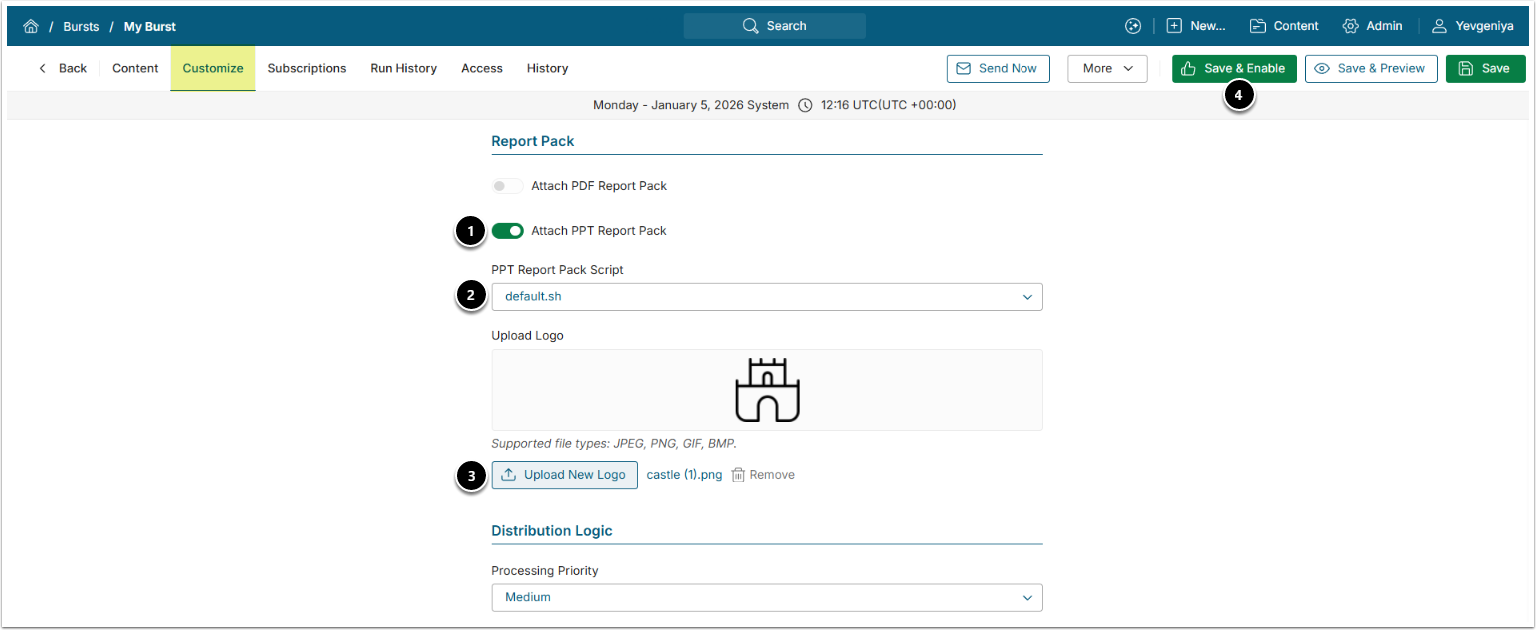1536x630 pixels.
Task: Click Save & Enable
Action: point(1234,68)
